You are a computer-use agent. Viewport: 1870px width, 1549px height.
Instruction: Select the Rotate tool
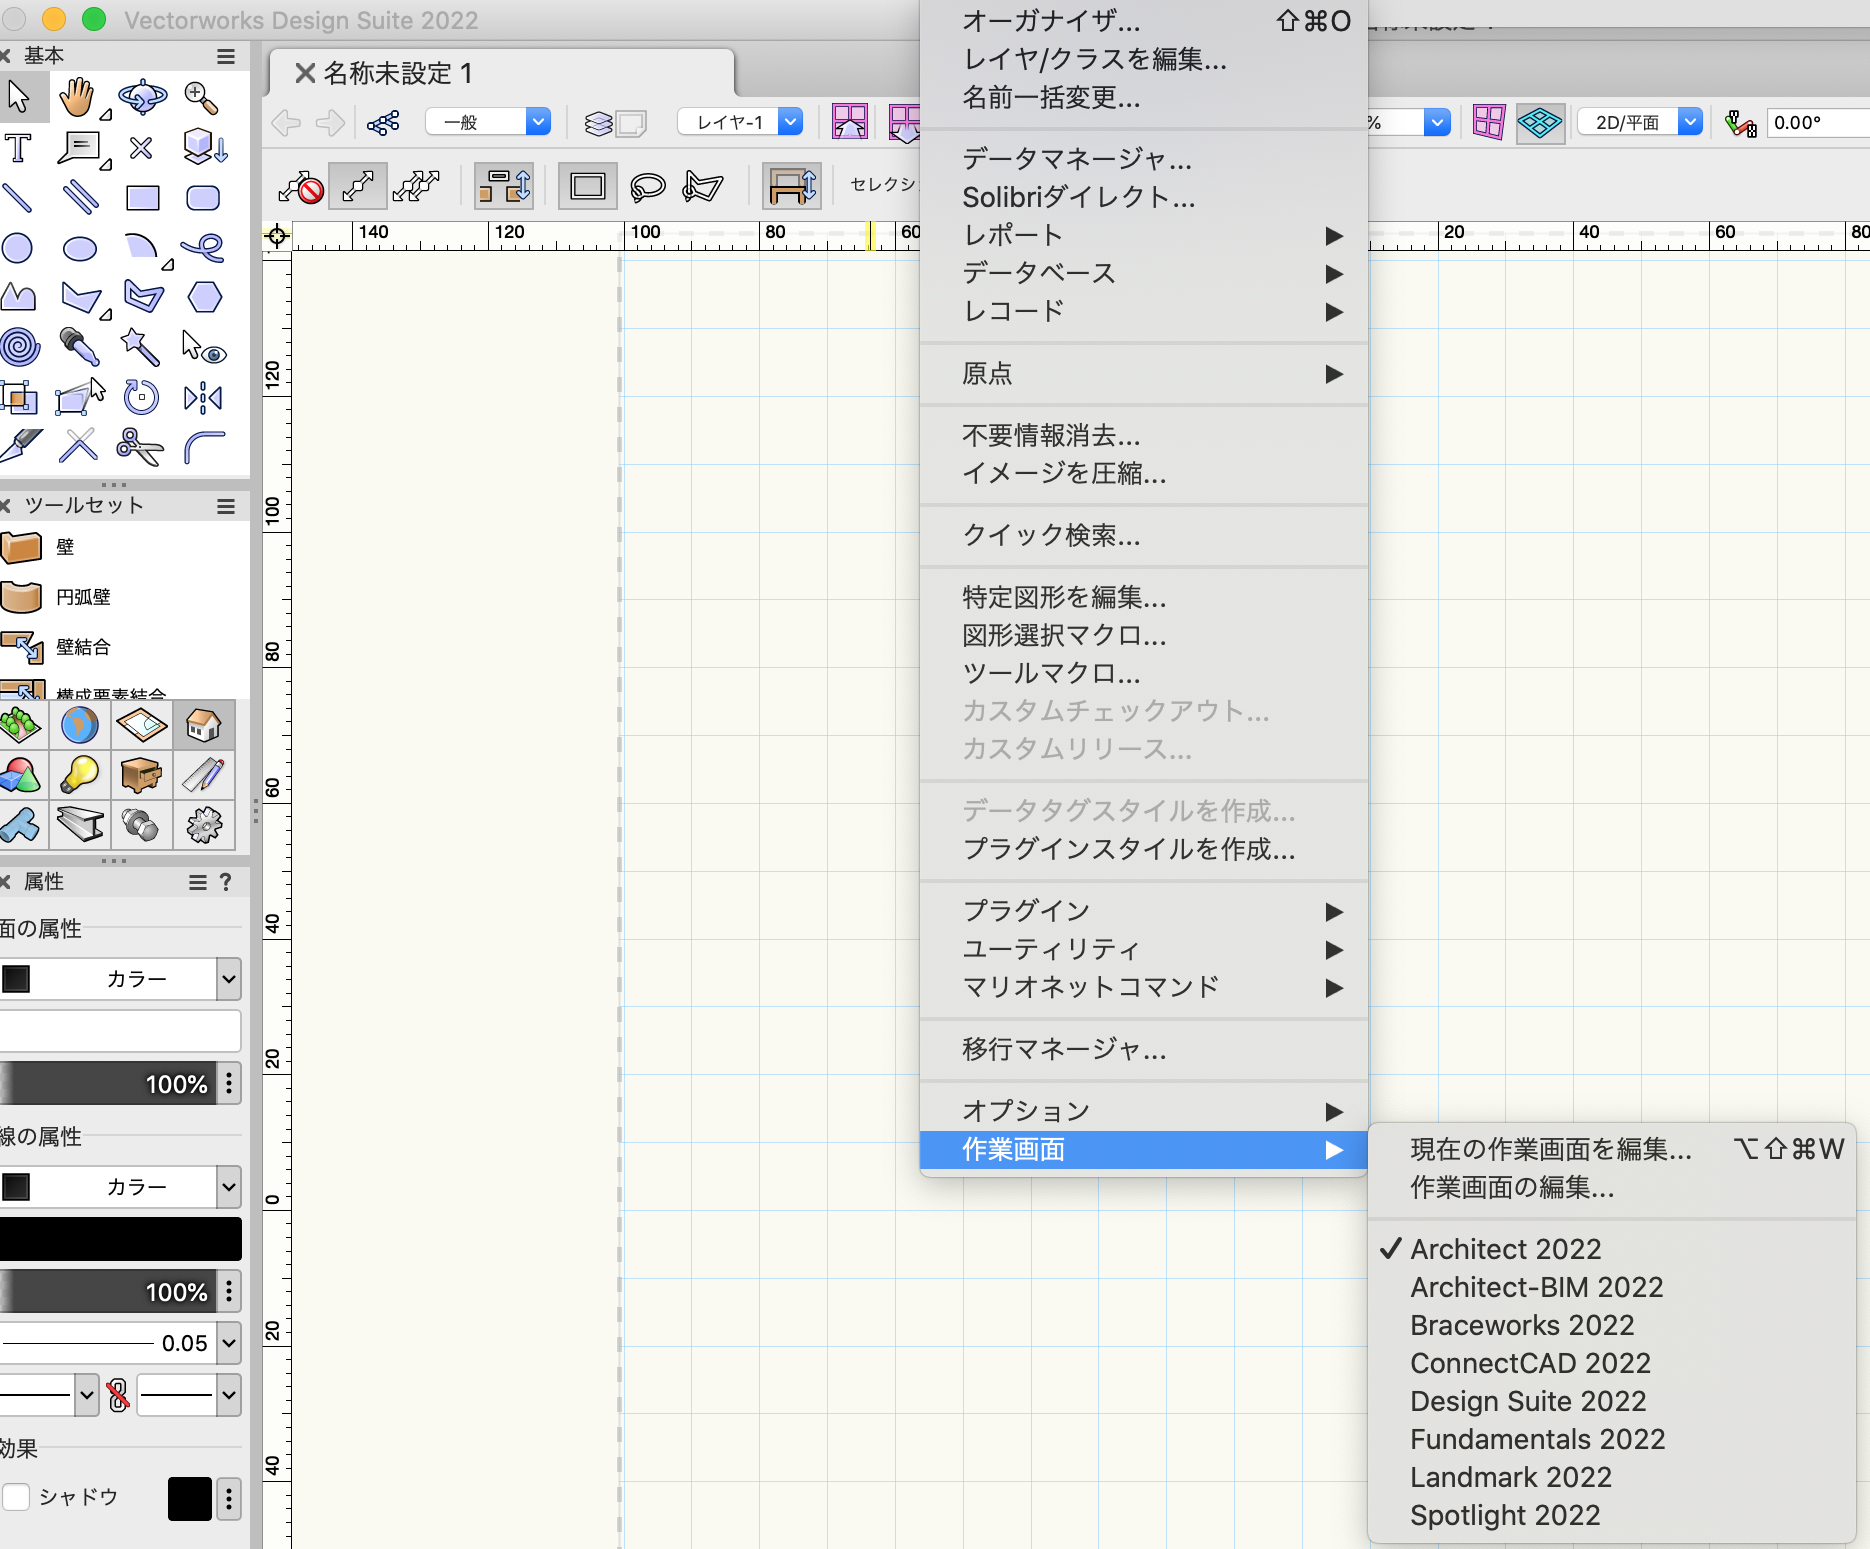[141, 398]
